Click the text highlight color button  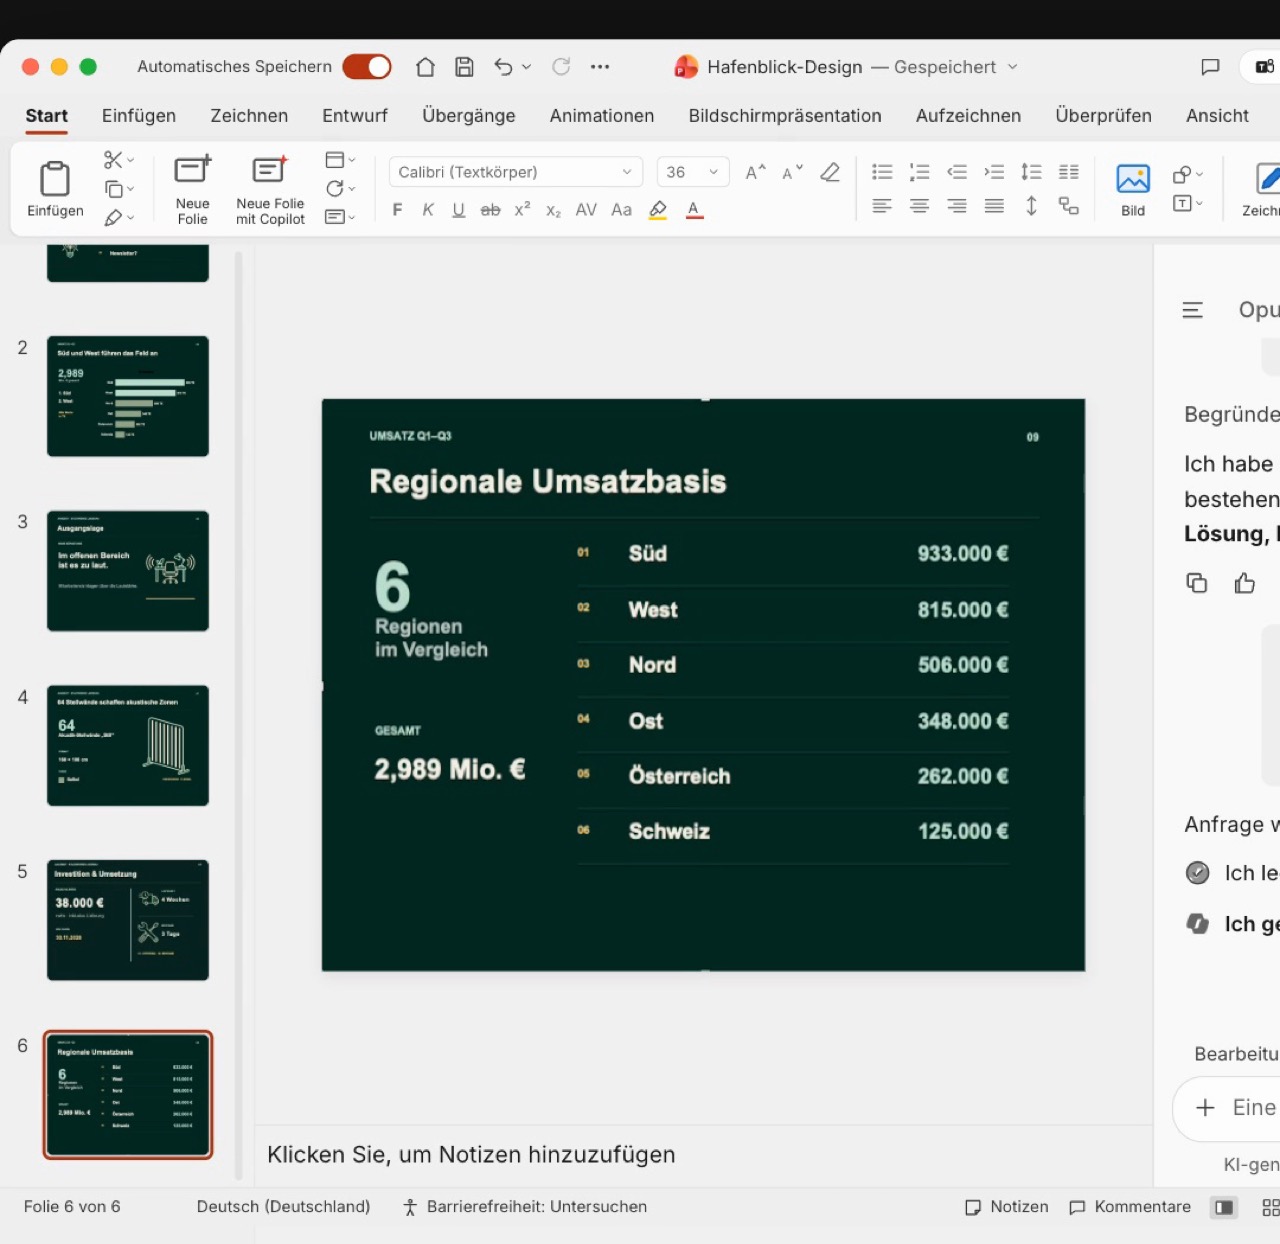click(658, 210)
